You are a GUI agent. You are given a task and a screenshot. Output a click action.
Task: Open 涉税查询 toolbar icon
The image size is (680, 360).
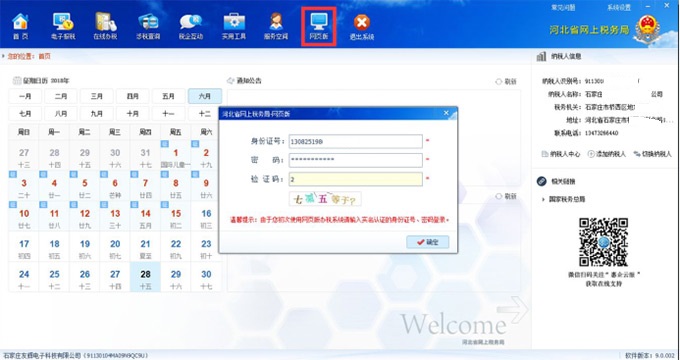point(148,26)
